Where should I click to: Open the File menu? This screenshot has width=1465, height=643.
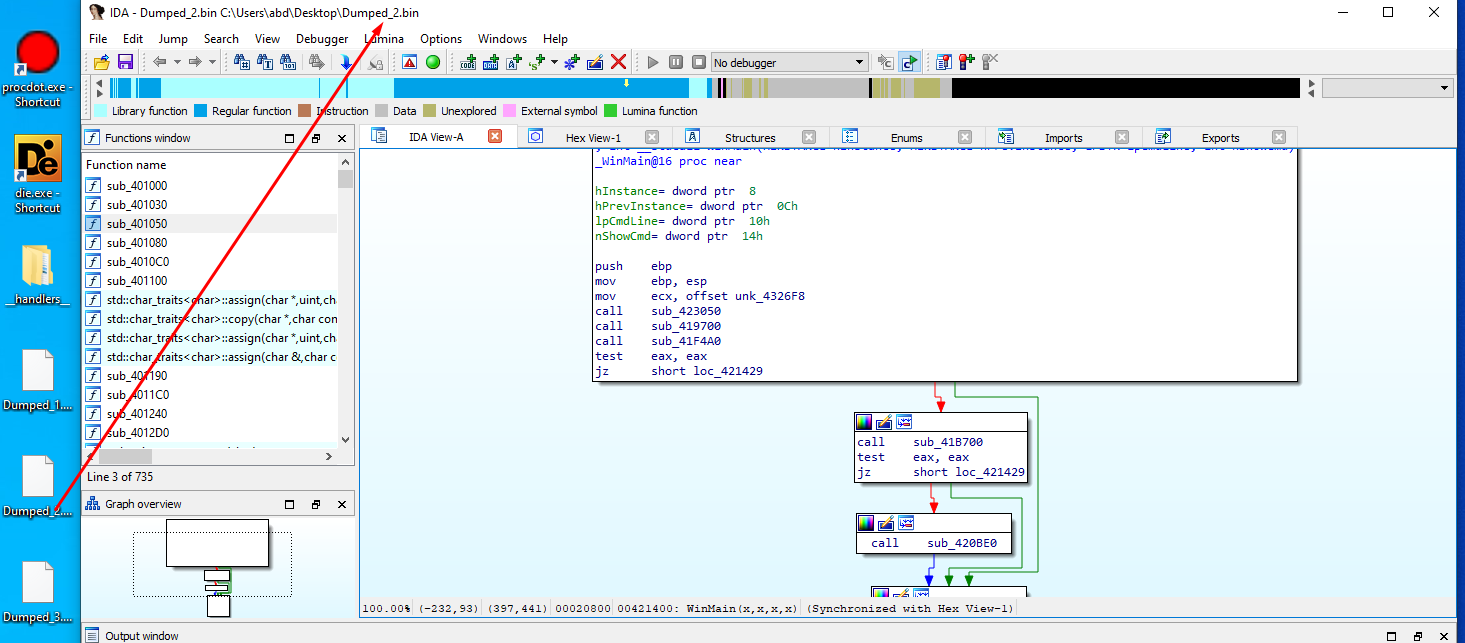98,39
